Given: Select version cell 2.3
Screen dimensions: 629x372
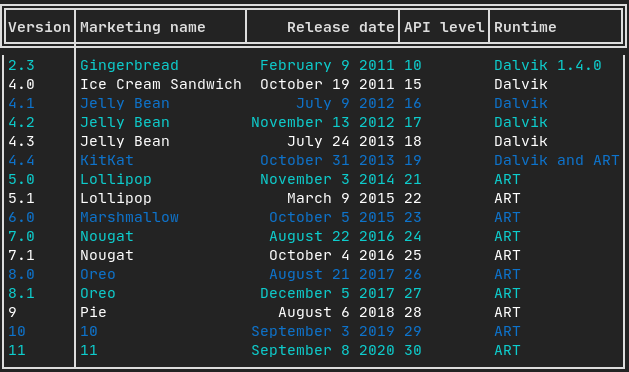Looking at the screenshot, I should [x=21, y=65].
